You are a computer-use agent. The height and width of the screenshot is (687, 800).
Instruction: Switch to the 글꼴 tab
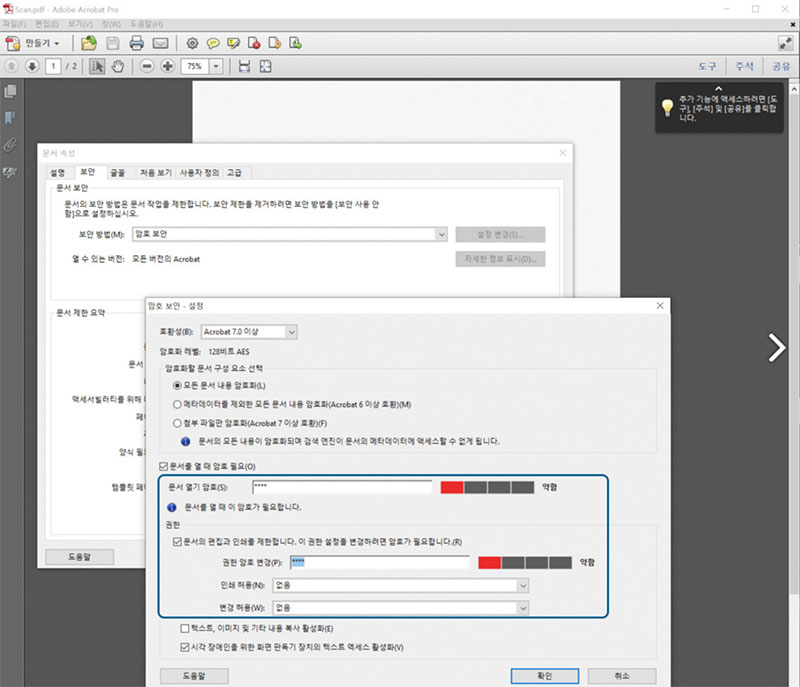pos(118,172)
